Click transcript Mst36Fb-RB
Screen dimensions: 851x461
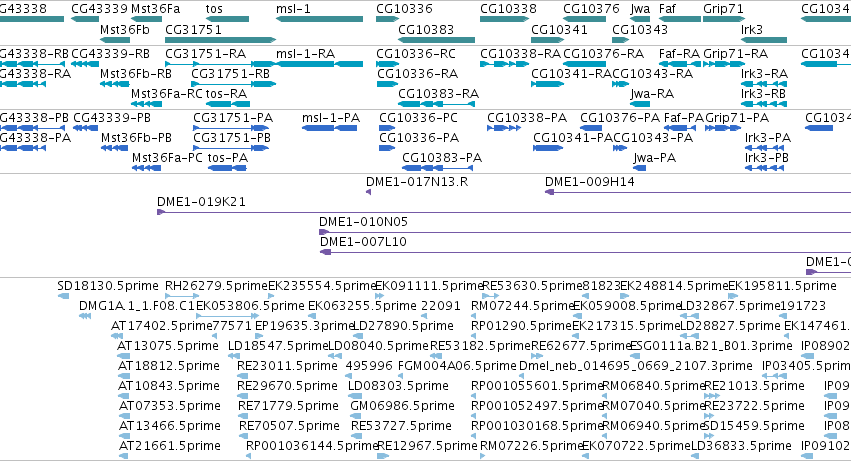pos(136,74)
